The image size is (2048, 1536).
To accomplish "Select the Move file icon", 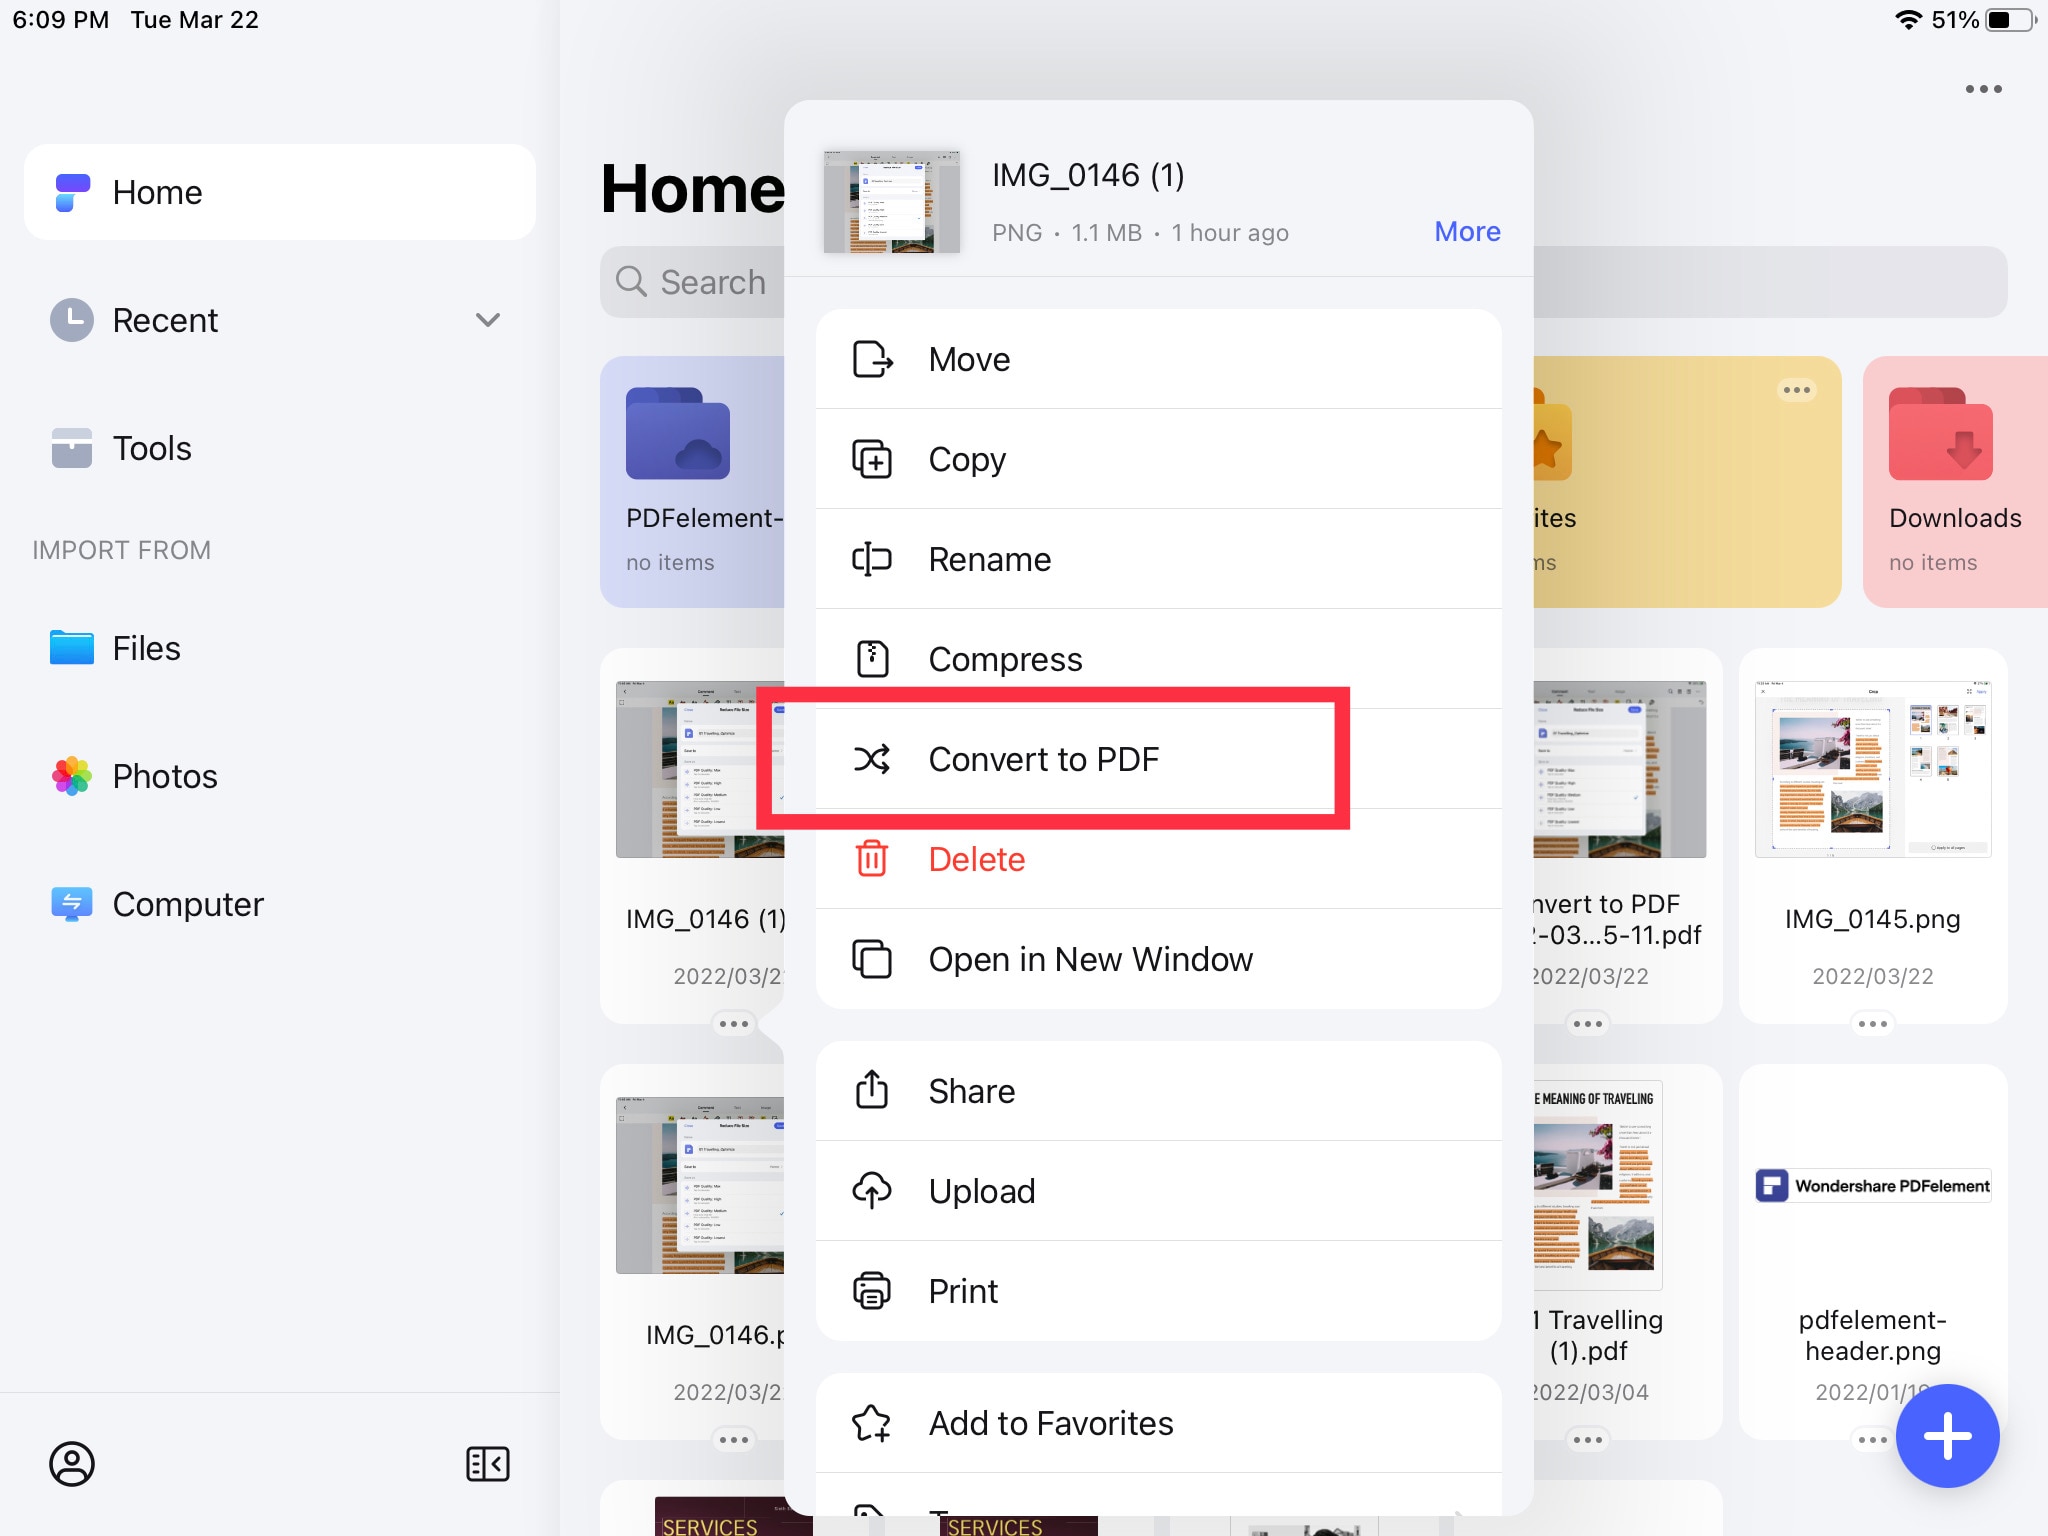I will point(872,358).
